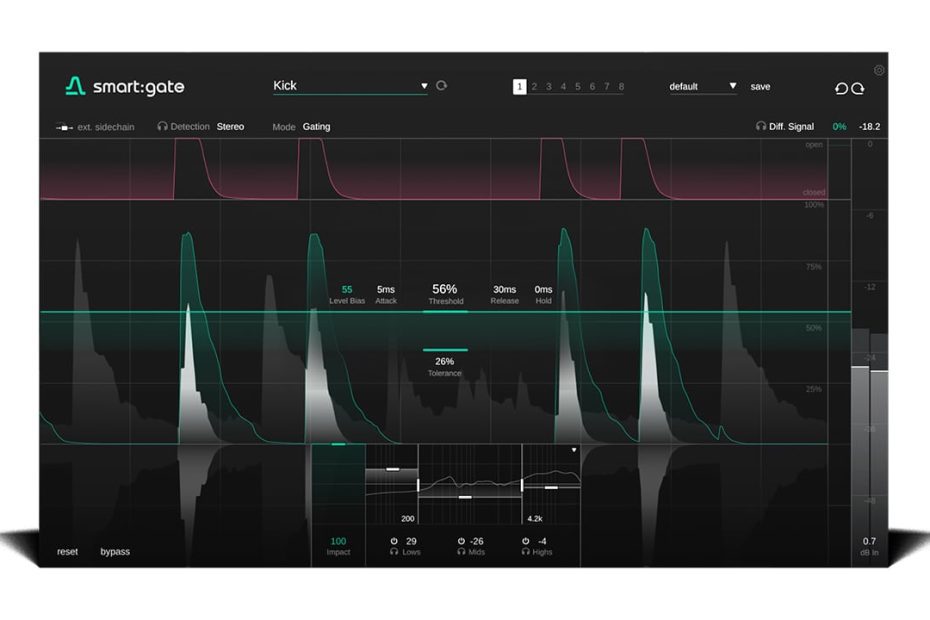Image resolution: width=930 pixels, height=620 pixels.
Task: Solo the Highs band with headphone icon
Action: point(525,552)
